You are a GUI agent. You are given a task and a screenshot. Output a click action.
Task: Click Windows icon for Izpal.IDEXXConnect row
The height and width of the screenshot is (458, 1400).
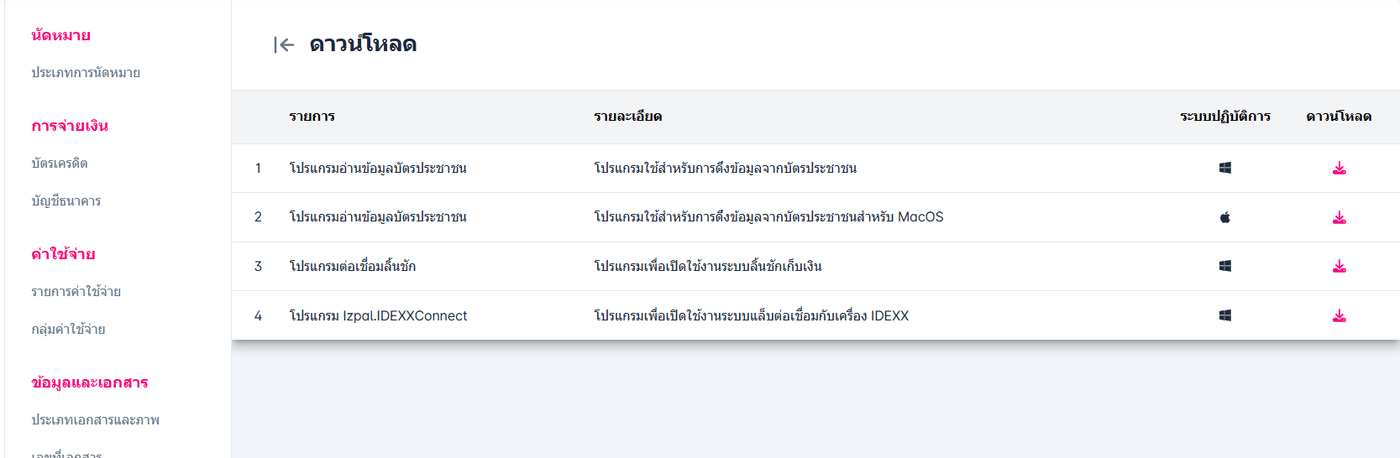coord(1225,316)
